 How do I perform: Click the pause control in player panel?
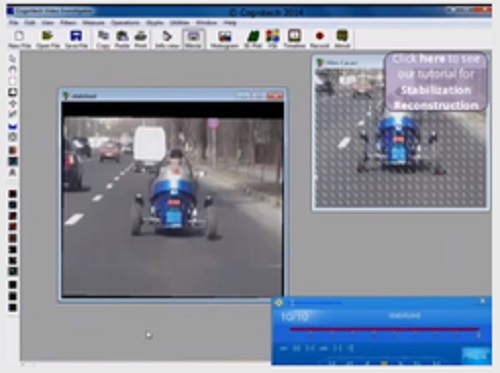[337, 348]
